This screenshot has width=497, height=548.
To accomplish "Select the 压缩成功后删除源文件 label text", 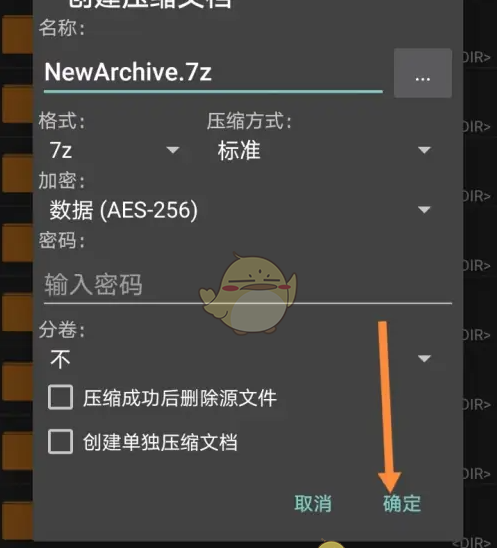I will click(x=180, y=398).
